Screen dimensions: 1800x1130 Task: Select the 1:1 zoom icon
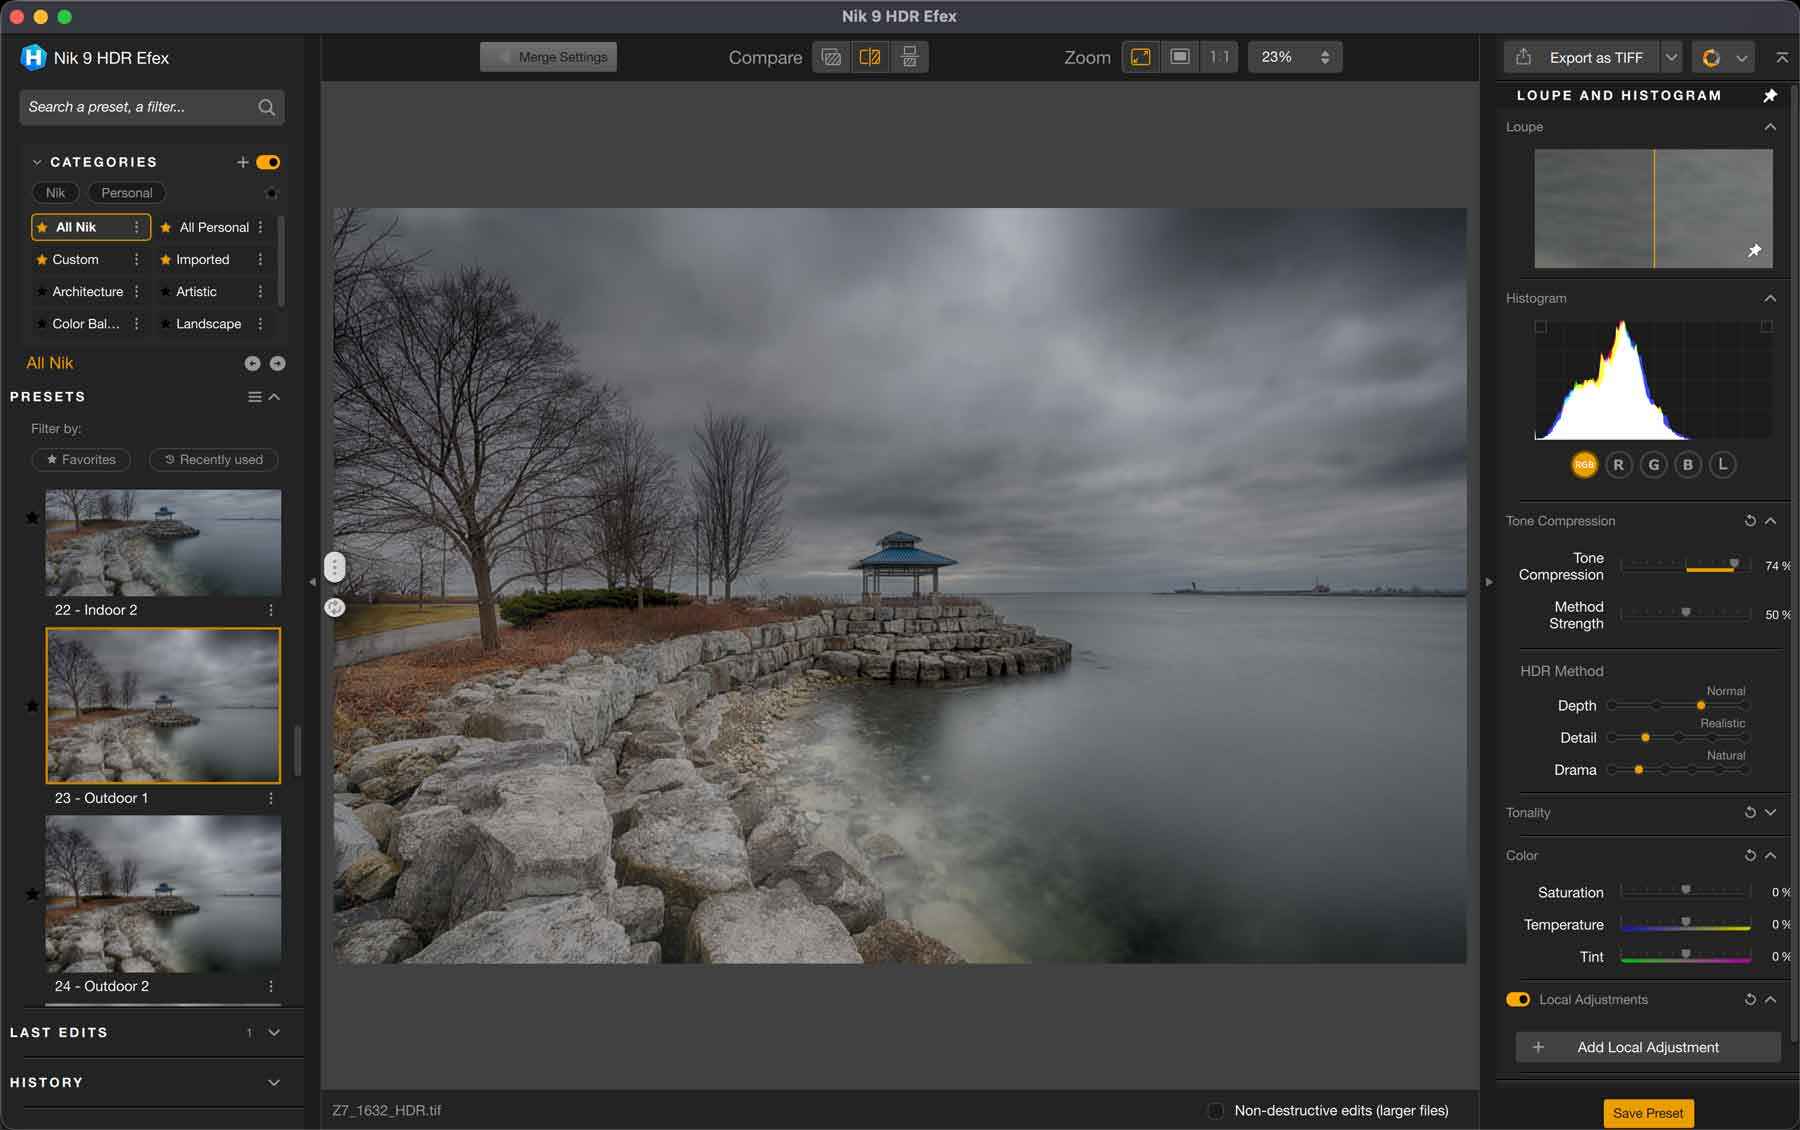pyautogui.click(x=1219, y=57)
